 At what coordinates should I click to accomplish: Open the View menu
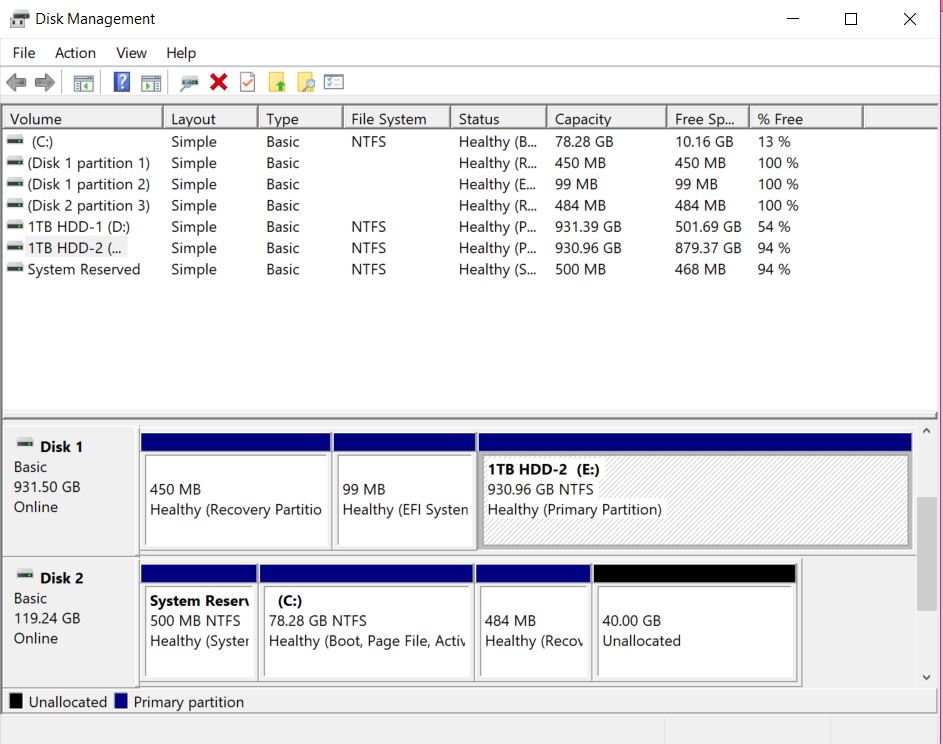131,53
